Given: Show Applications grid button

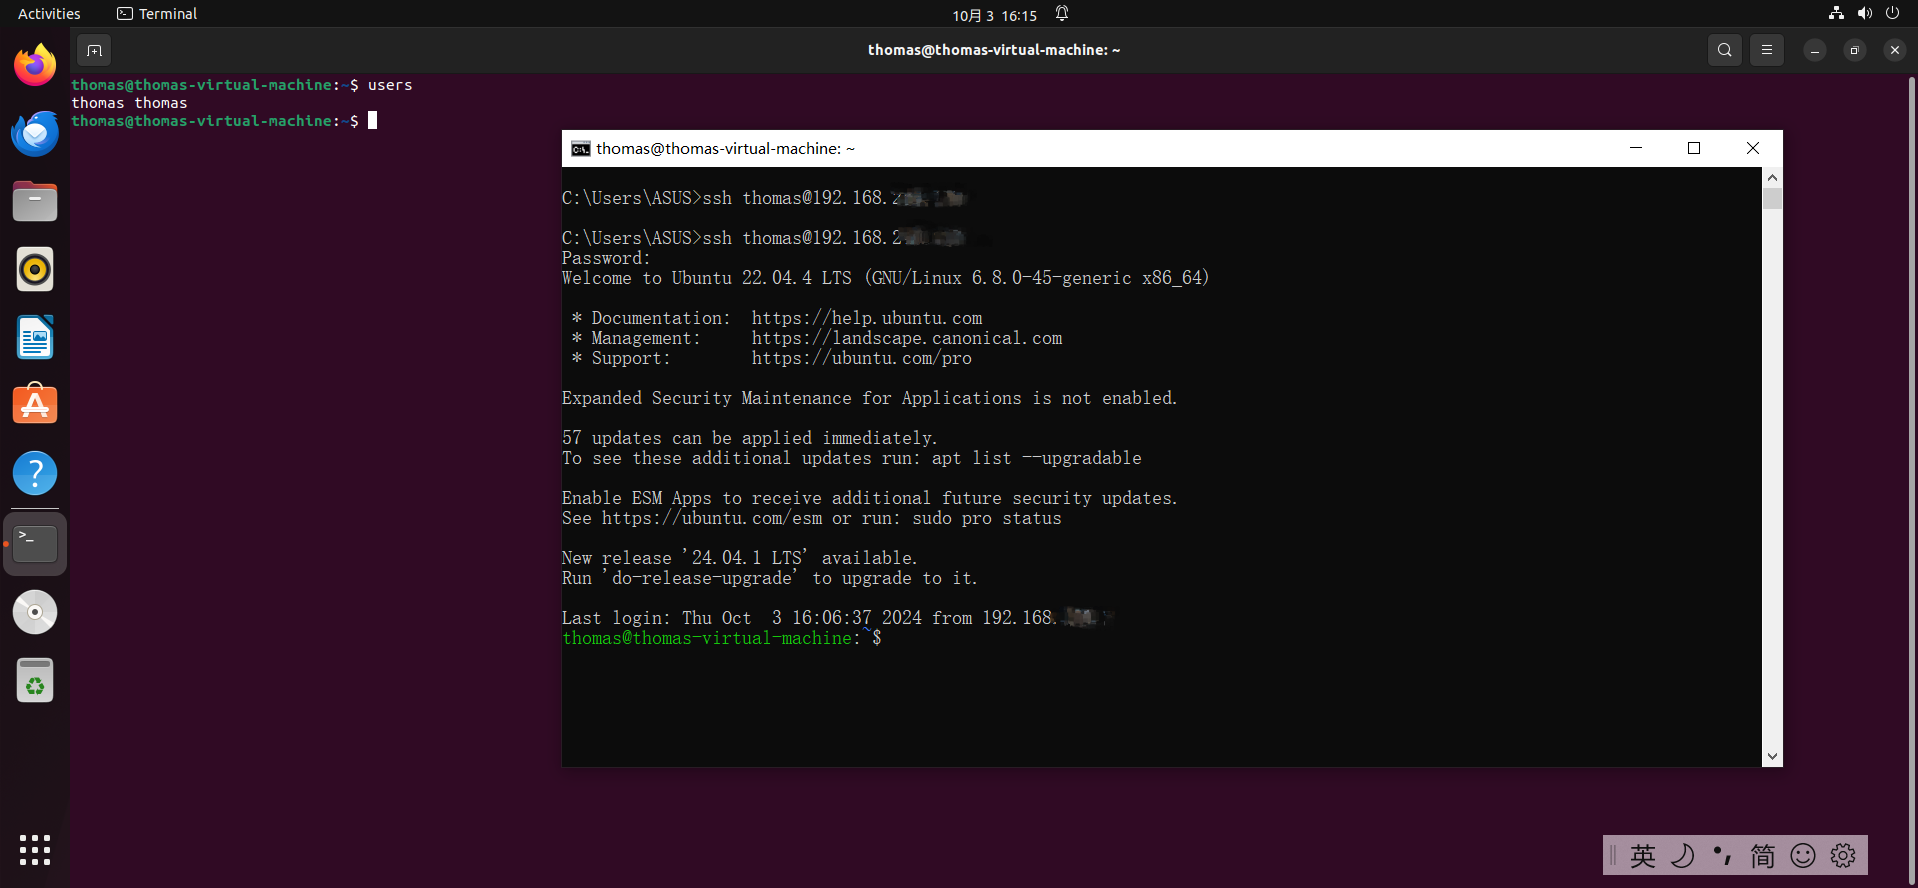Looking at the screenshot, I should click(x=35, y=850).
